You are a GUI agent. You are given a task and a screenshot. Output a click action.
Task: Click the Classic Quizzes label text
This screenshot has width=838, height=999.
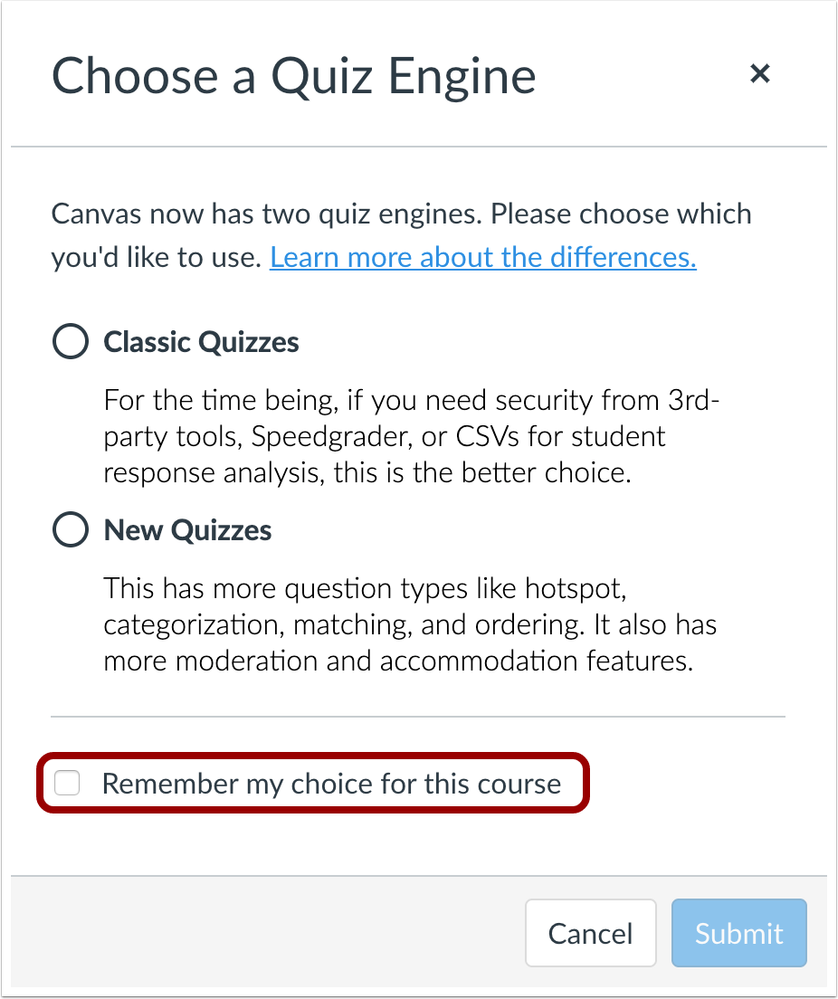pyautogui.click(x=200, y=341)
